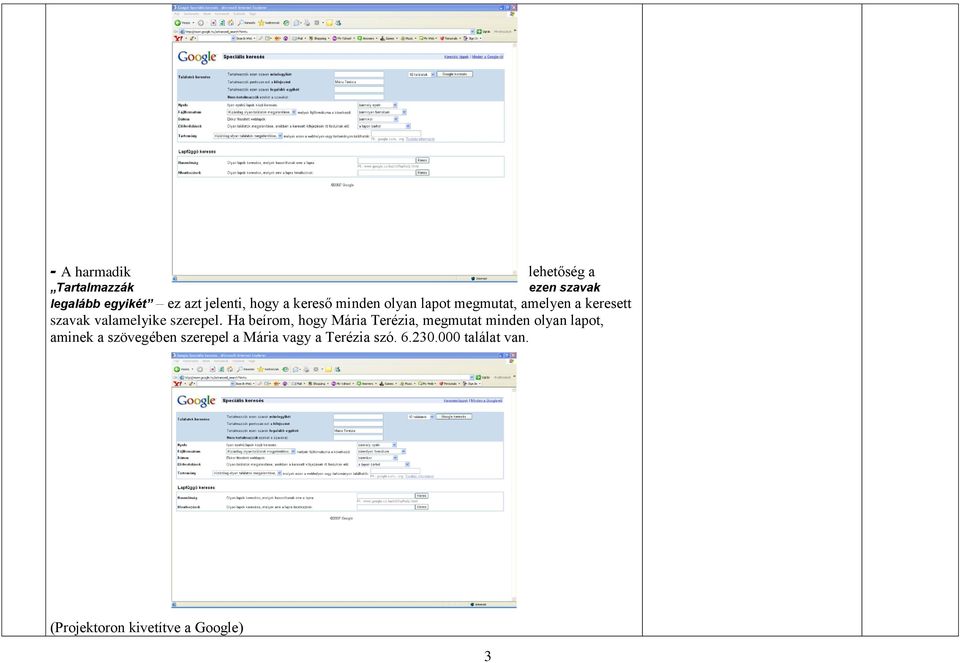The height and width of the screenshot is (663, 960).
Task: Go Home in the upper browser screenshot
Action: click(x=229, y=23)
